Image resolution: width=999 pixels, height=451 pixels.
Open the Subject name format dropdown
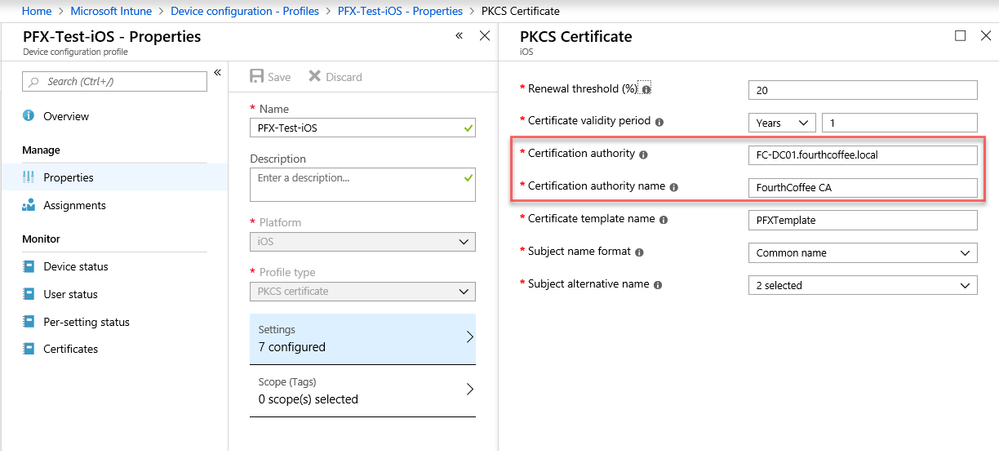coord(863,253)
